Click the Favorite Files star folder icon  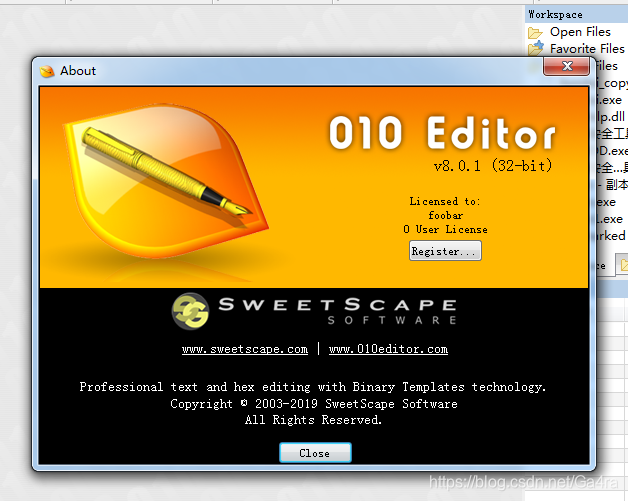[x=535, y=48]
